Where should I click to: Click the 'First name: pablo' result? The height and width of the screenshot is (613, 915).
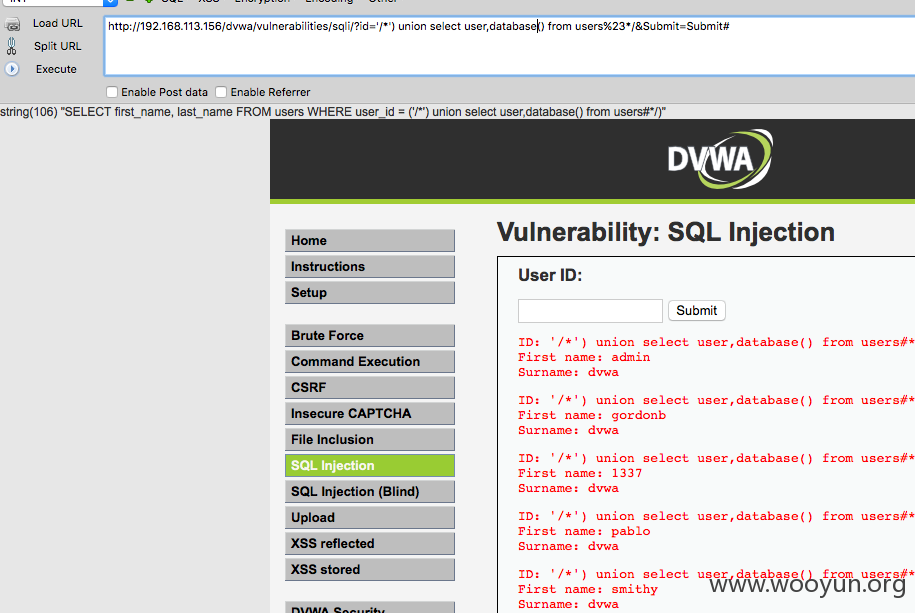(584, 531)
